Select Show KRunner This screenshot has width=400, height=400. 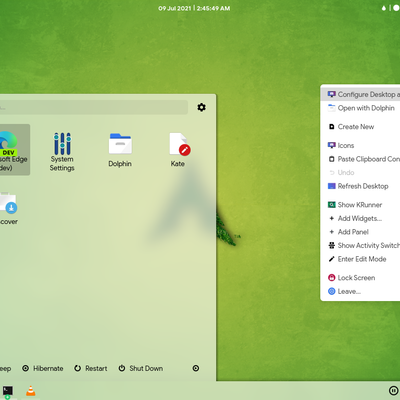pyautogui.click(x=360, y=205)
